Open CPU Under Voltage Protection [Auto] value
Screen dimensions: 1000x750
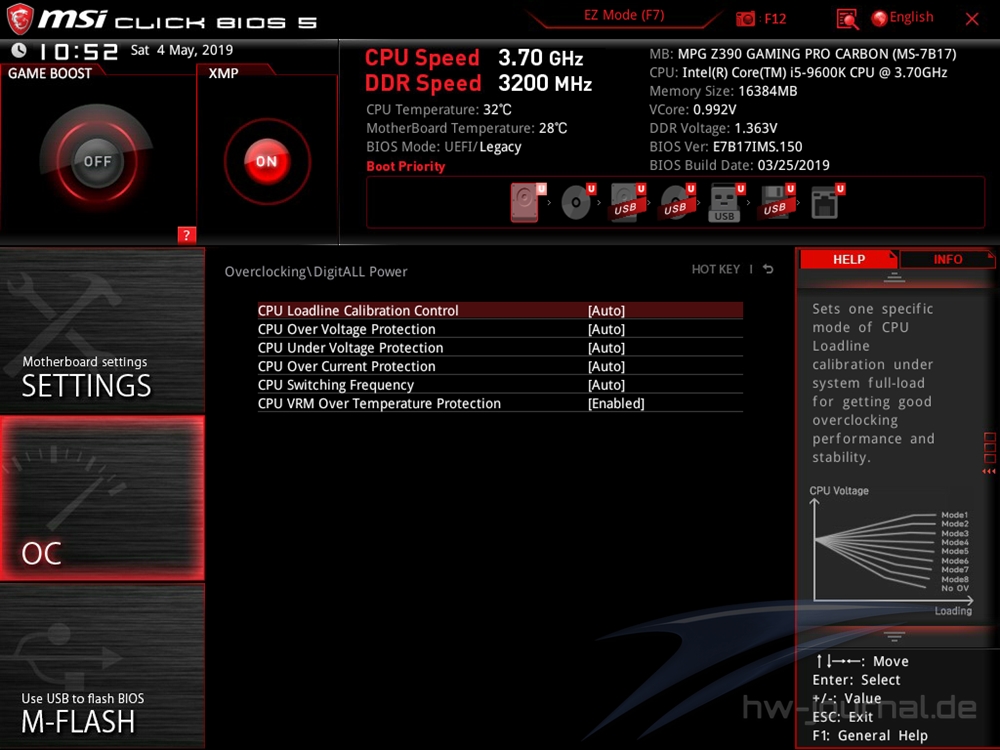click(607, 348)
